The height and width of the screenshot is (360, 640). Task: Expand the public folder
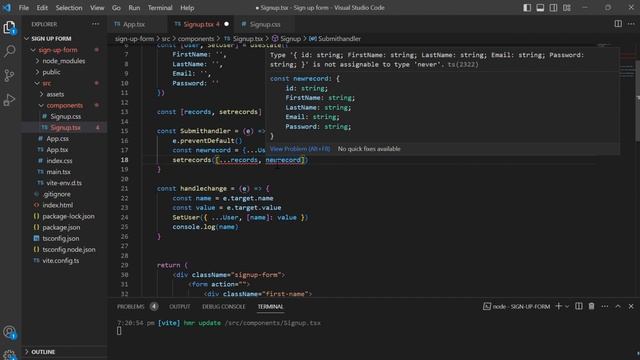click(38, 72)
